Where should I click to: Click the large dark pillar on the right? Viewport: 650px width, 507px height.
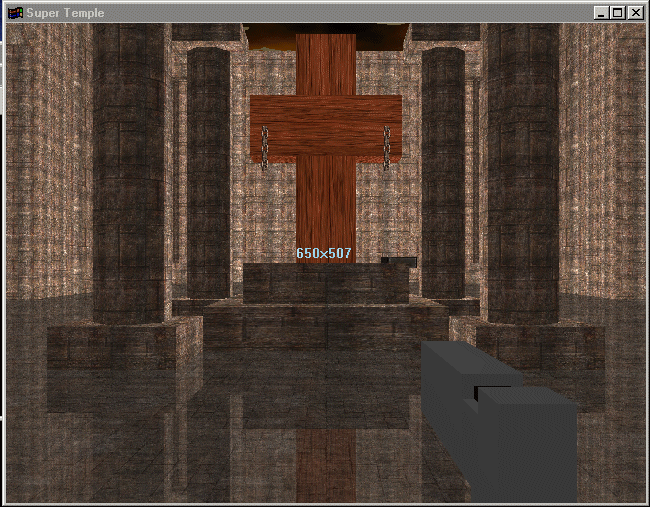522,170
